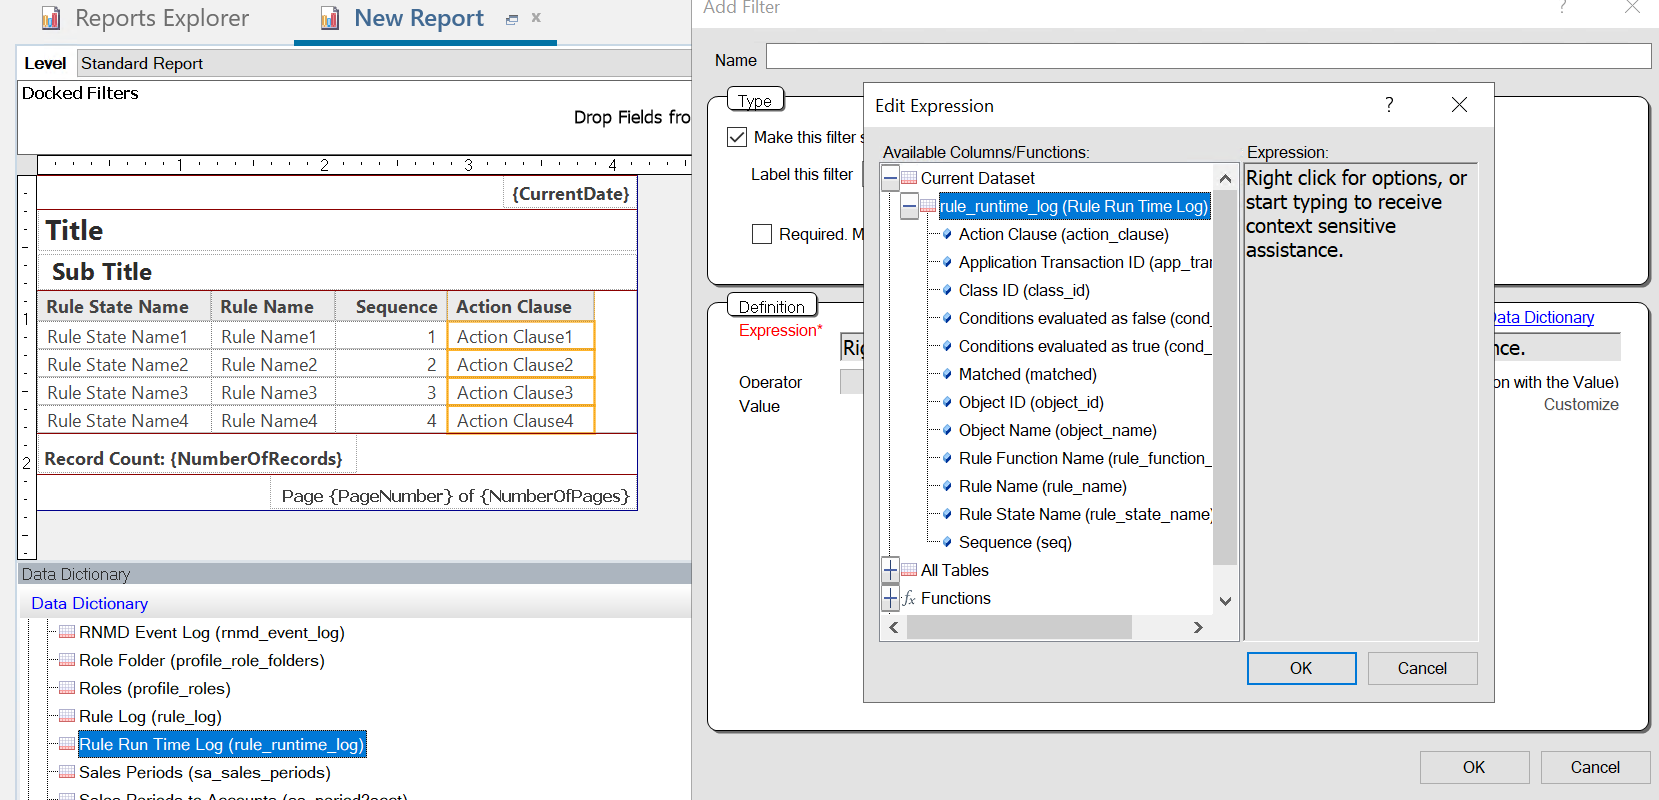Click the table icon beside Sales Periods
The height and width of the screenshot is (800, 1659).
pos(66,772)
